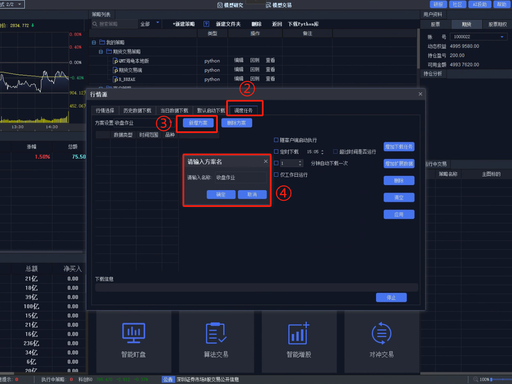Click the 帮助 button at top right
Image resolution: width=512 pixels, height=384 pixels.
[x=502, y=4]
